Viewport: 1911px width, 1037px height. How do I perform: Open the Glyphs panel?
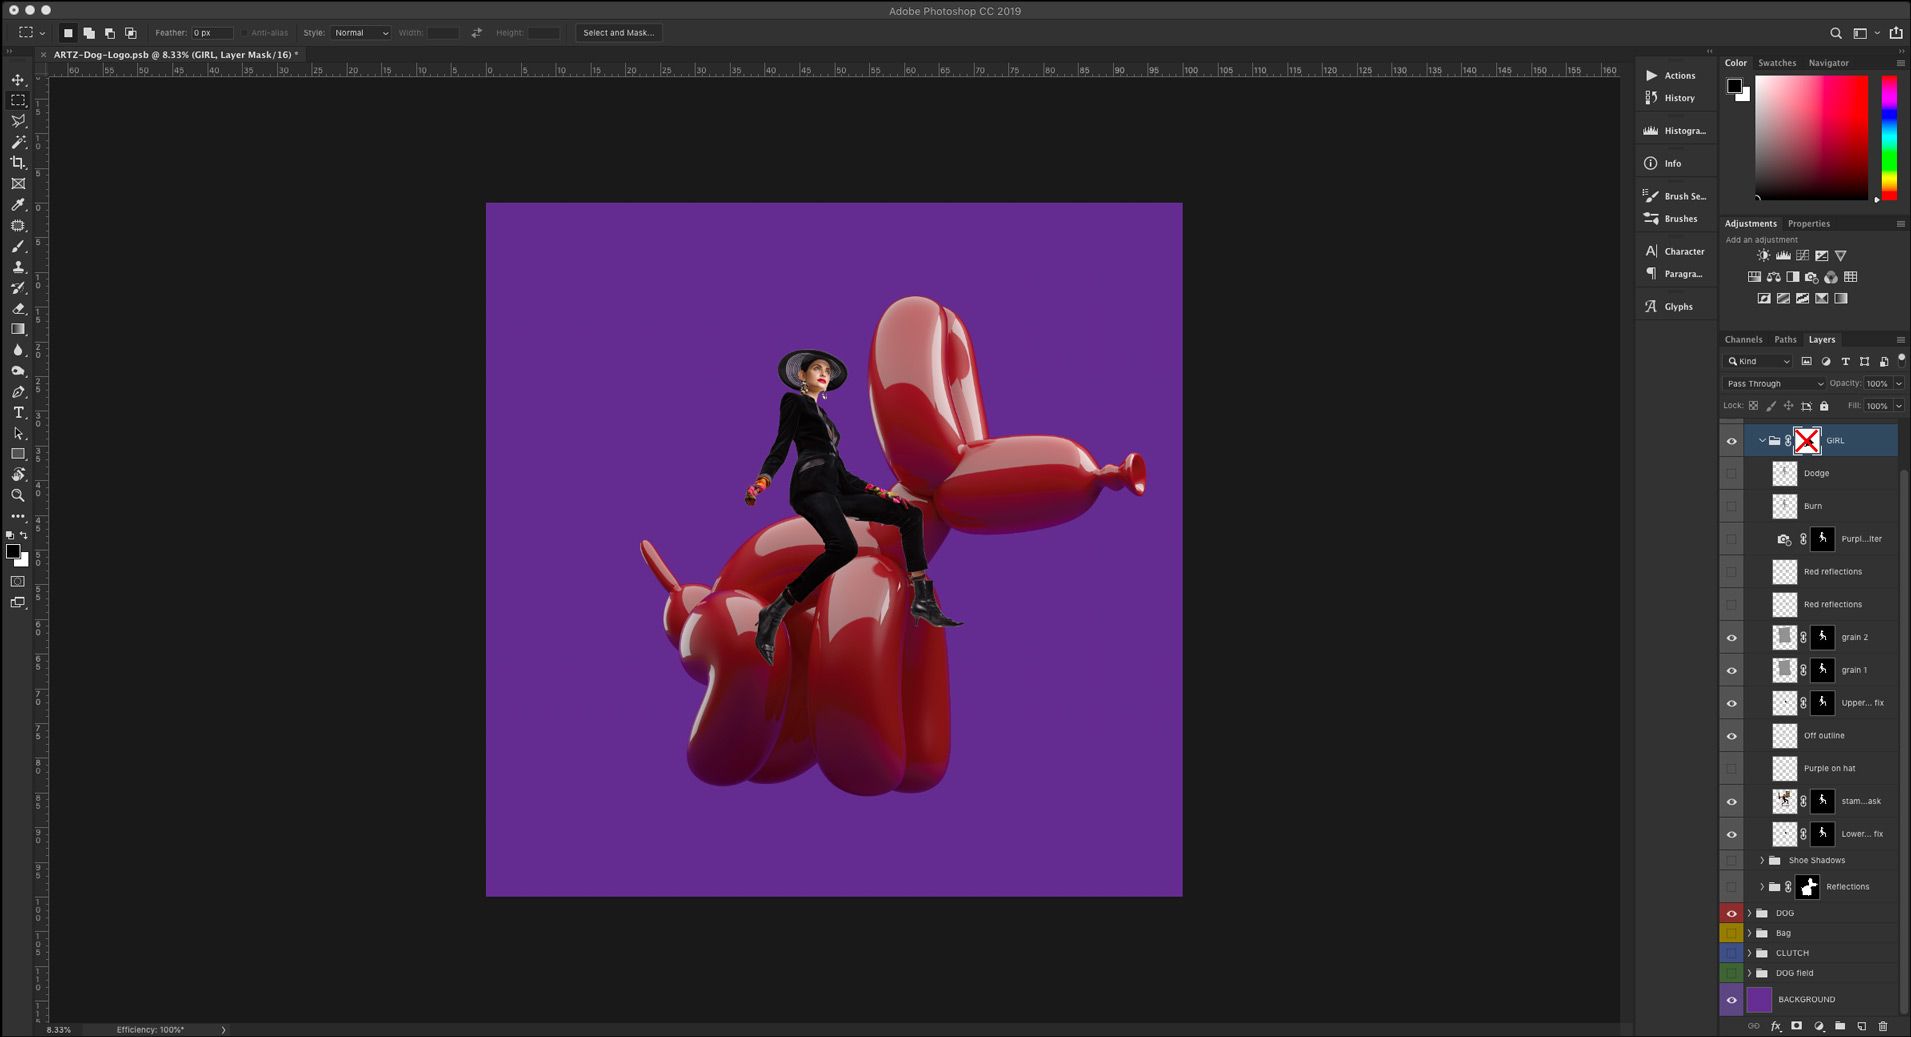pyautogui.click(x=1677, y=307)
